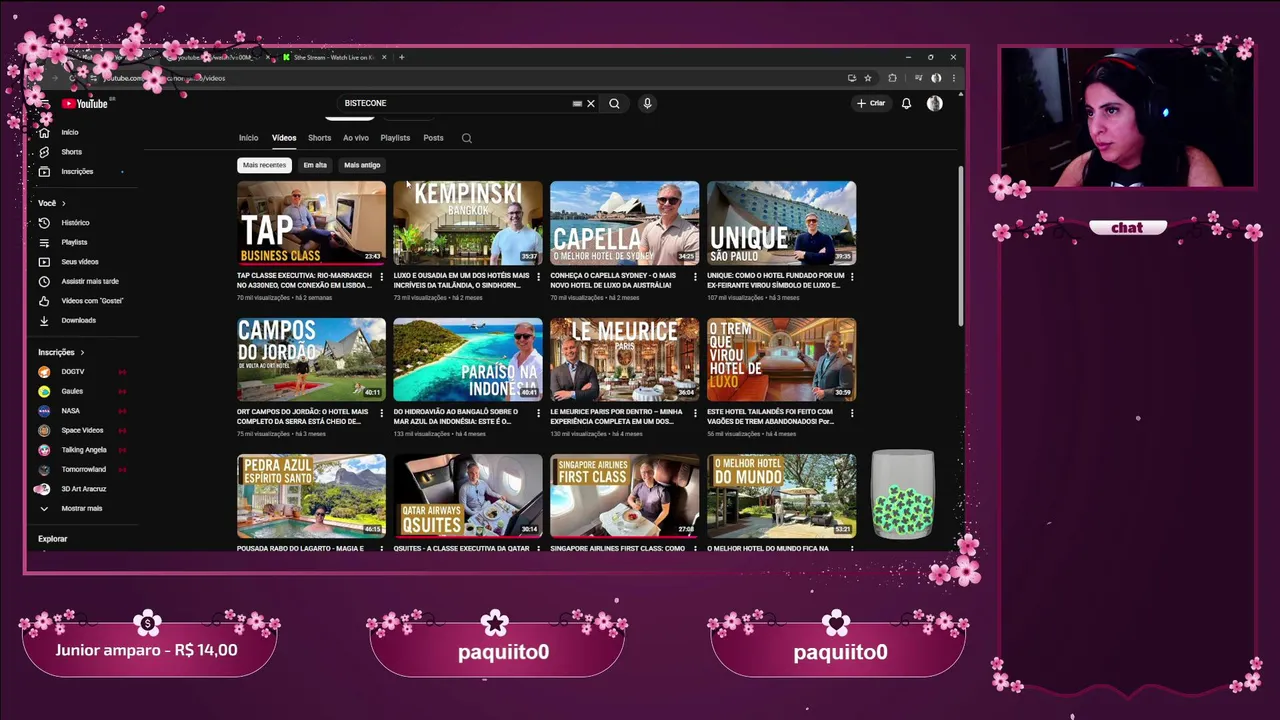Select the Mais recentes filter chip
Image resolution: width=1280 pixels, height=720 pixels.
coord(264,165)
